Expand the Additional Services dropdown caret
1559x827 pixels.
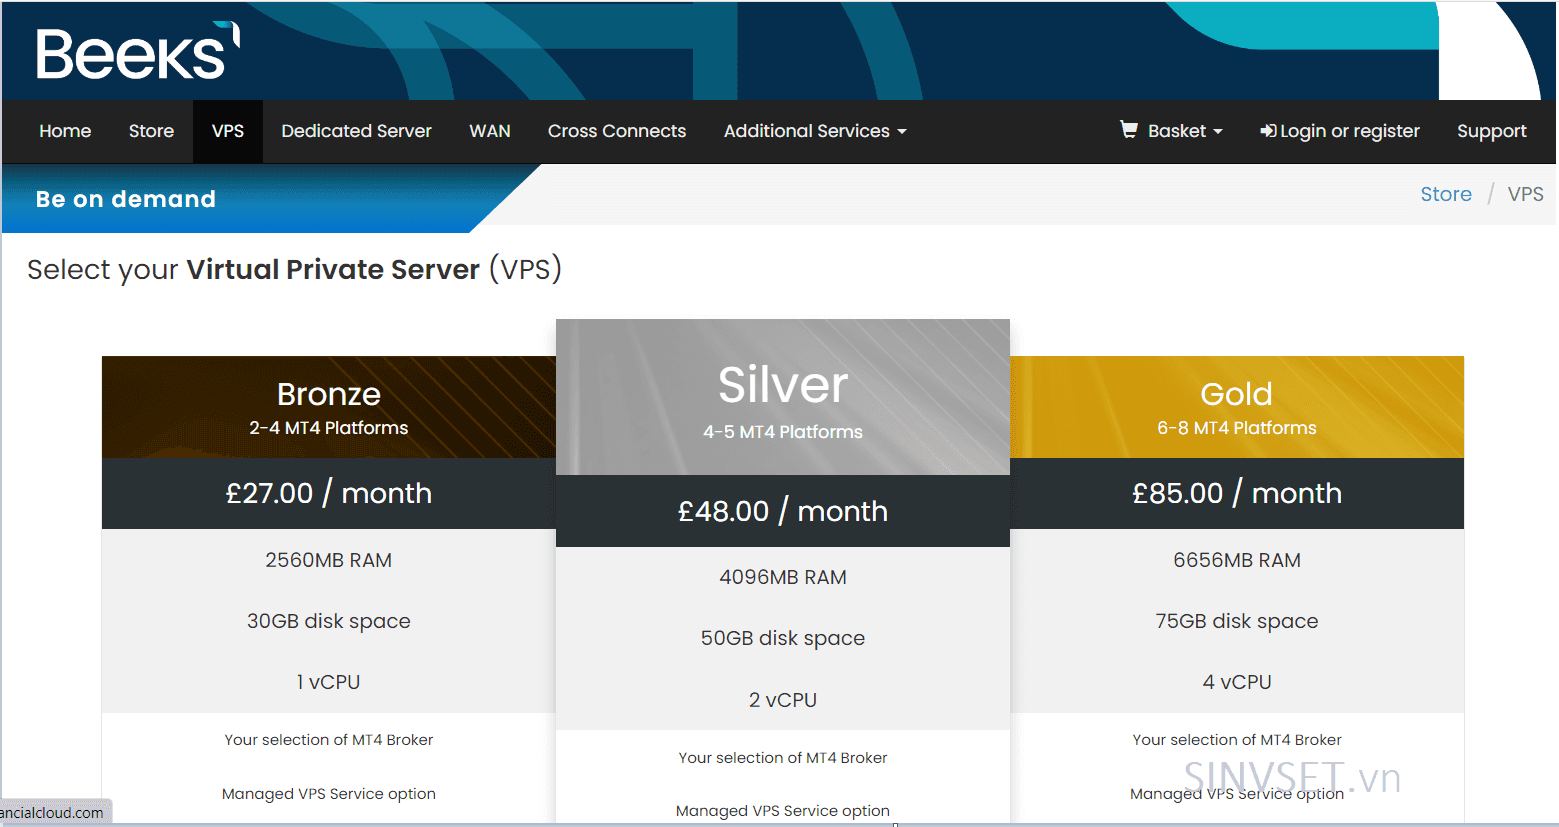[x=902, y=132]
